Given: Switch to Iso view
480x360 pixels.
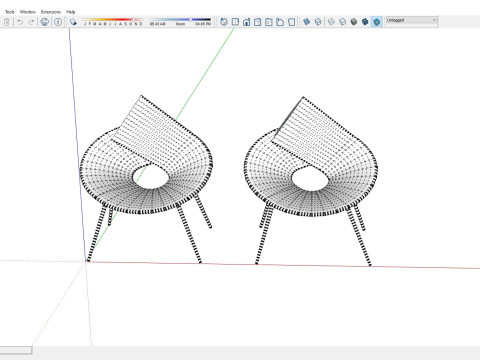Looking at the screenshot, I should [x=224, y=22].
